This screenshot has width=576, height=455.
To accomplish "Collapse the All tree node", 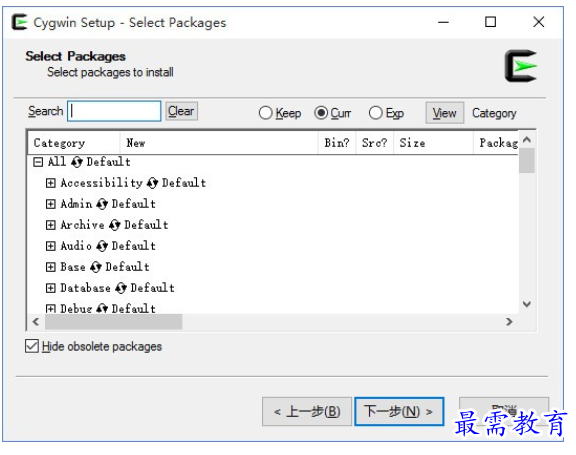I will coord(38,162).
